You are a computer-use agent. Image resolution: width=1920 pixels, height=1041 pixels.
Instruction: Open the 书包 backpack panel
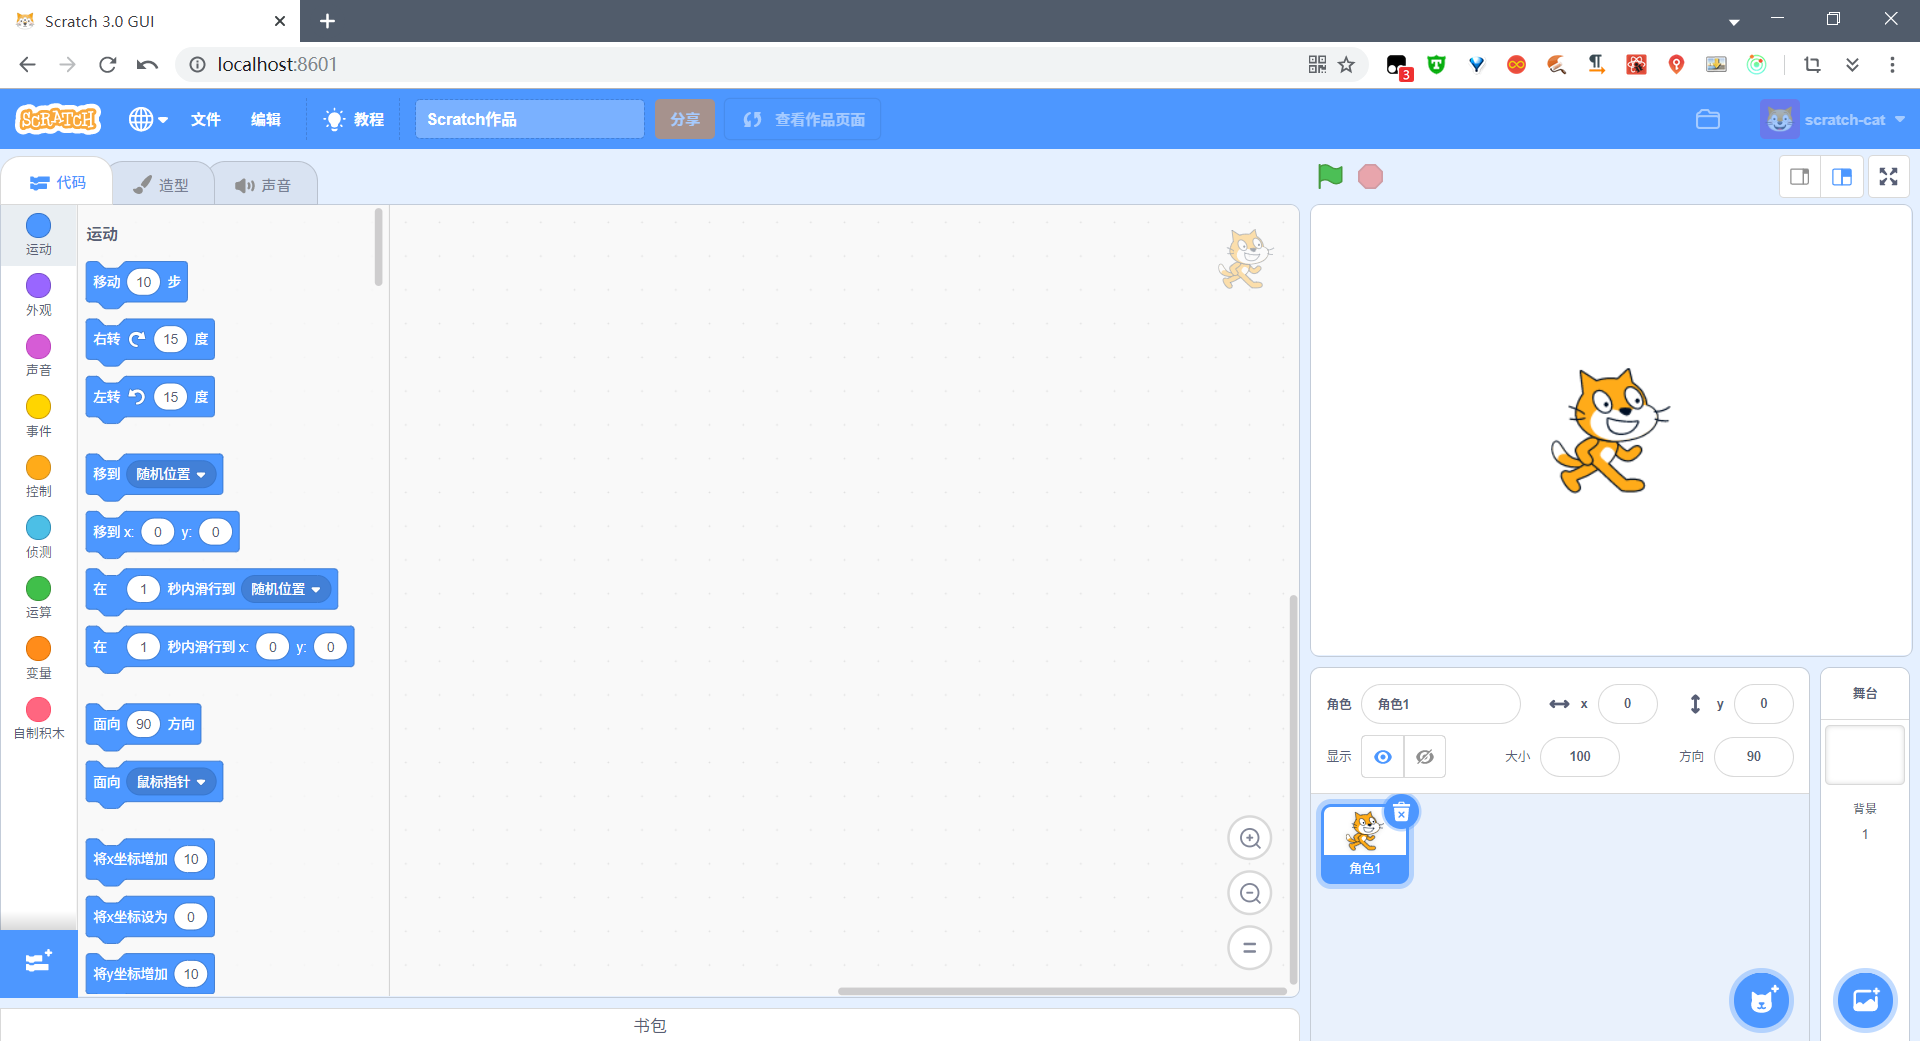tap(650, 1025)
